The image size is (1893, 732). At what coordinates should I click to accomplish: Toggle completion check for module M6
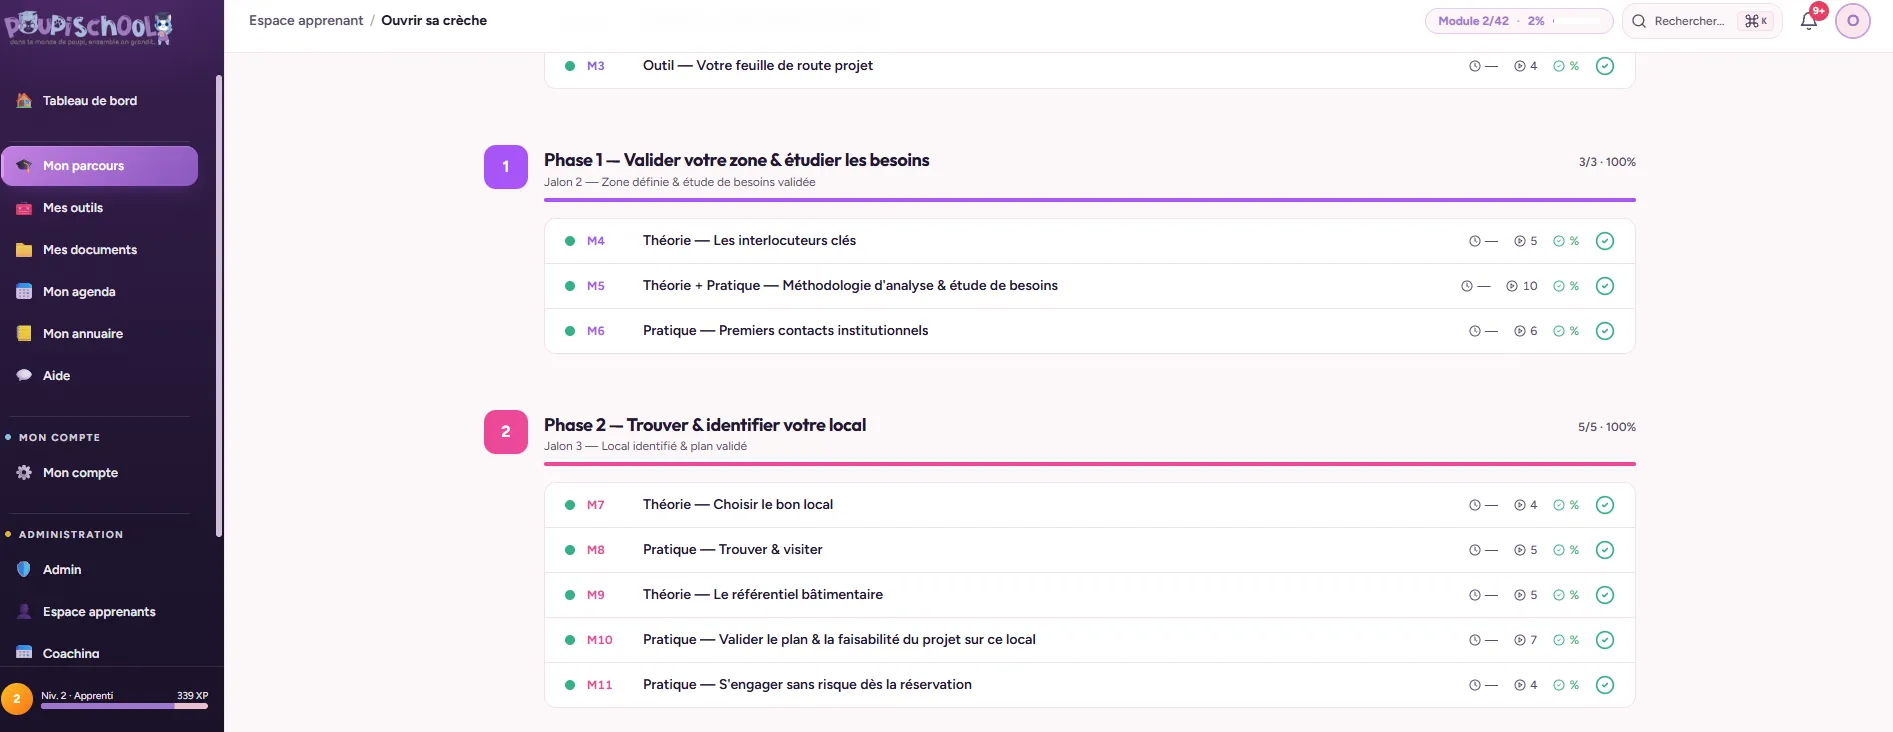tap(1605, 331)
